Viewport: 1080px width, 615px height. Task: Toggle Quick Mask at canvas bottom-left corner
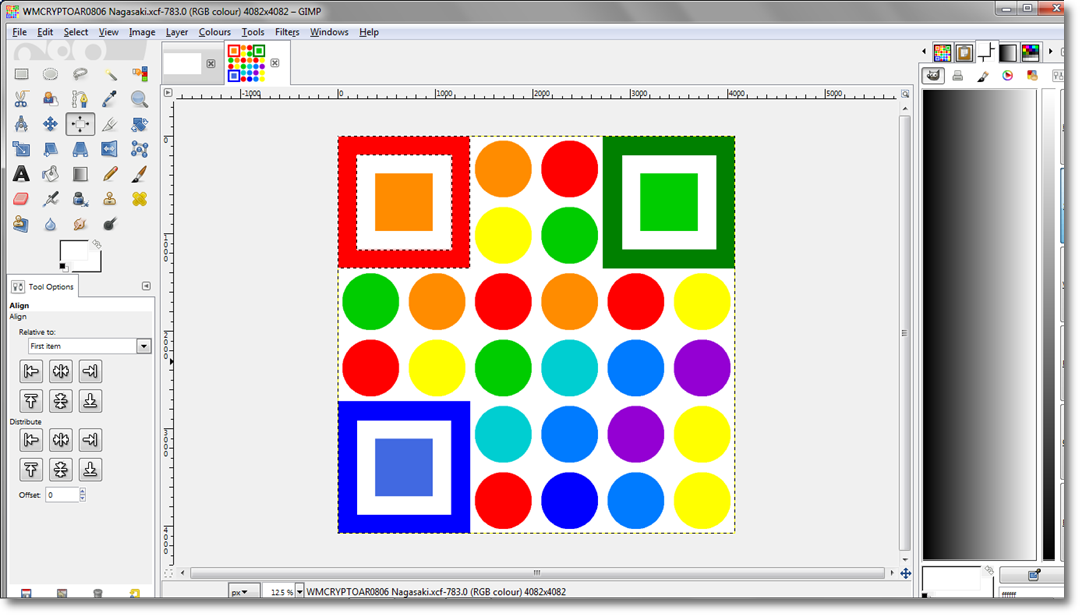pyautogui.click(x=168, y=573)
